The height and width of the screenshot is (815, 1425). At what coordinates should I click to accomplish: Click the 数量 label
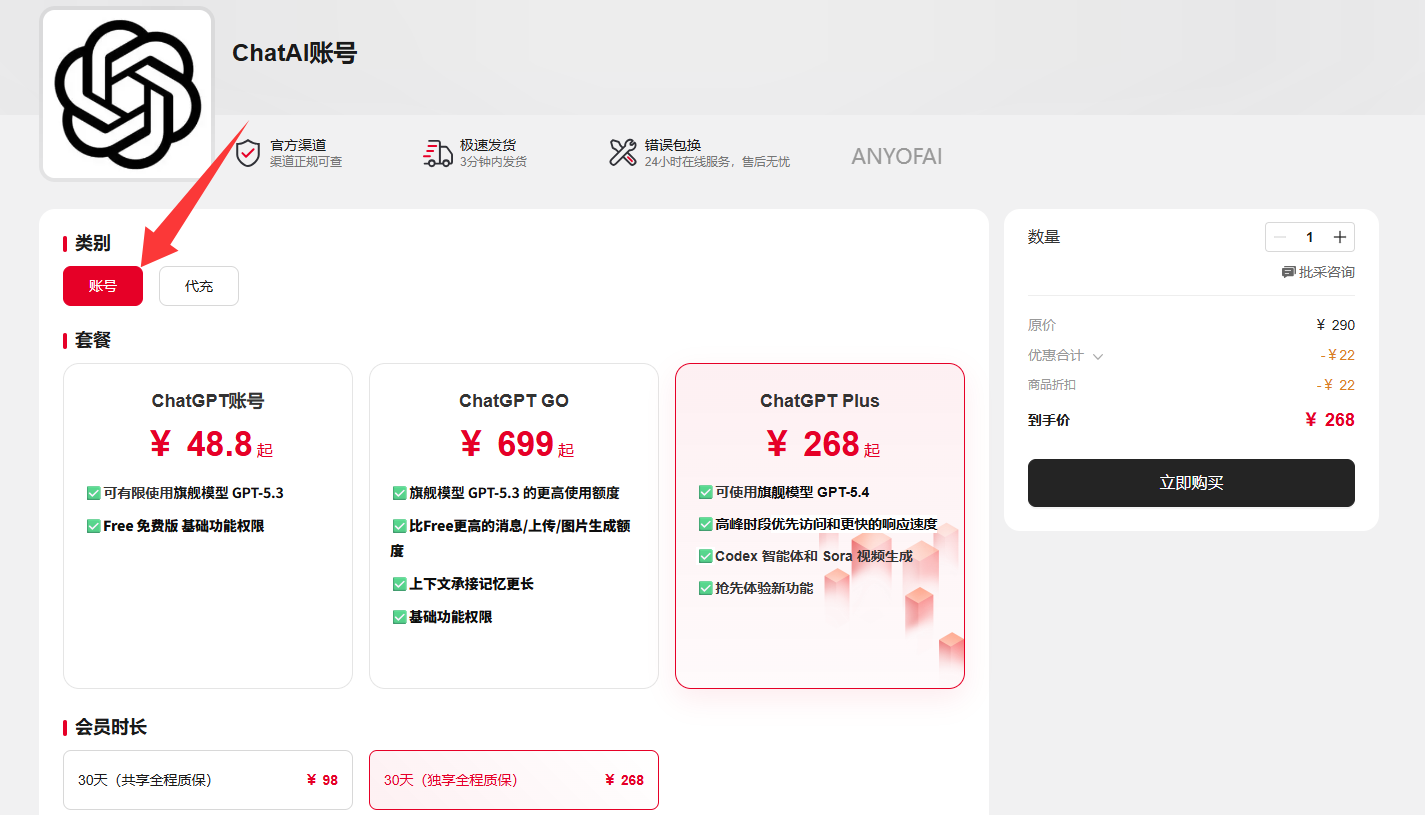pyautogui.click(x=1044, y=237)
